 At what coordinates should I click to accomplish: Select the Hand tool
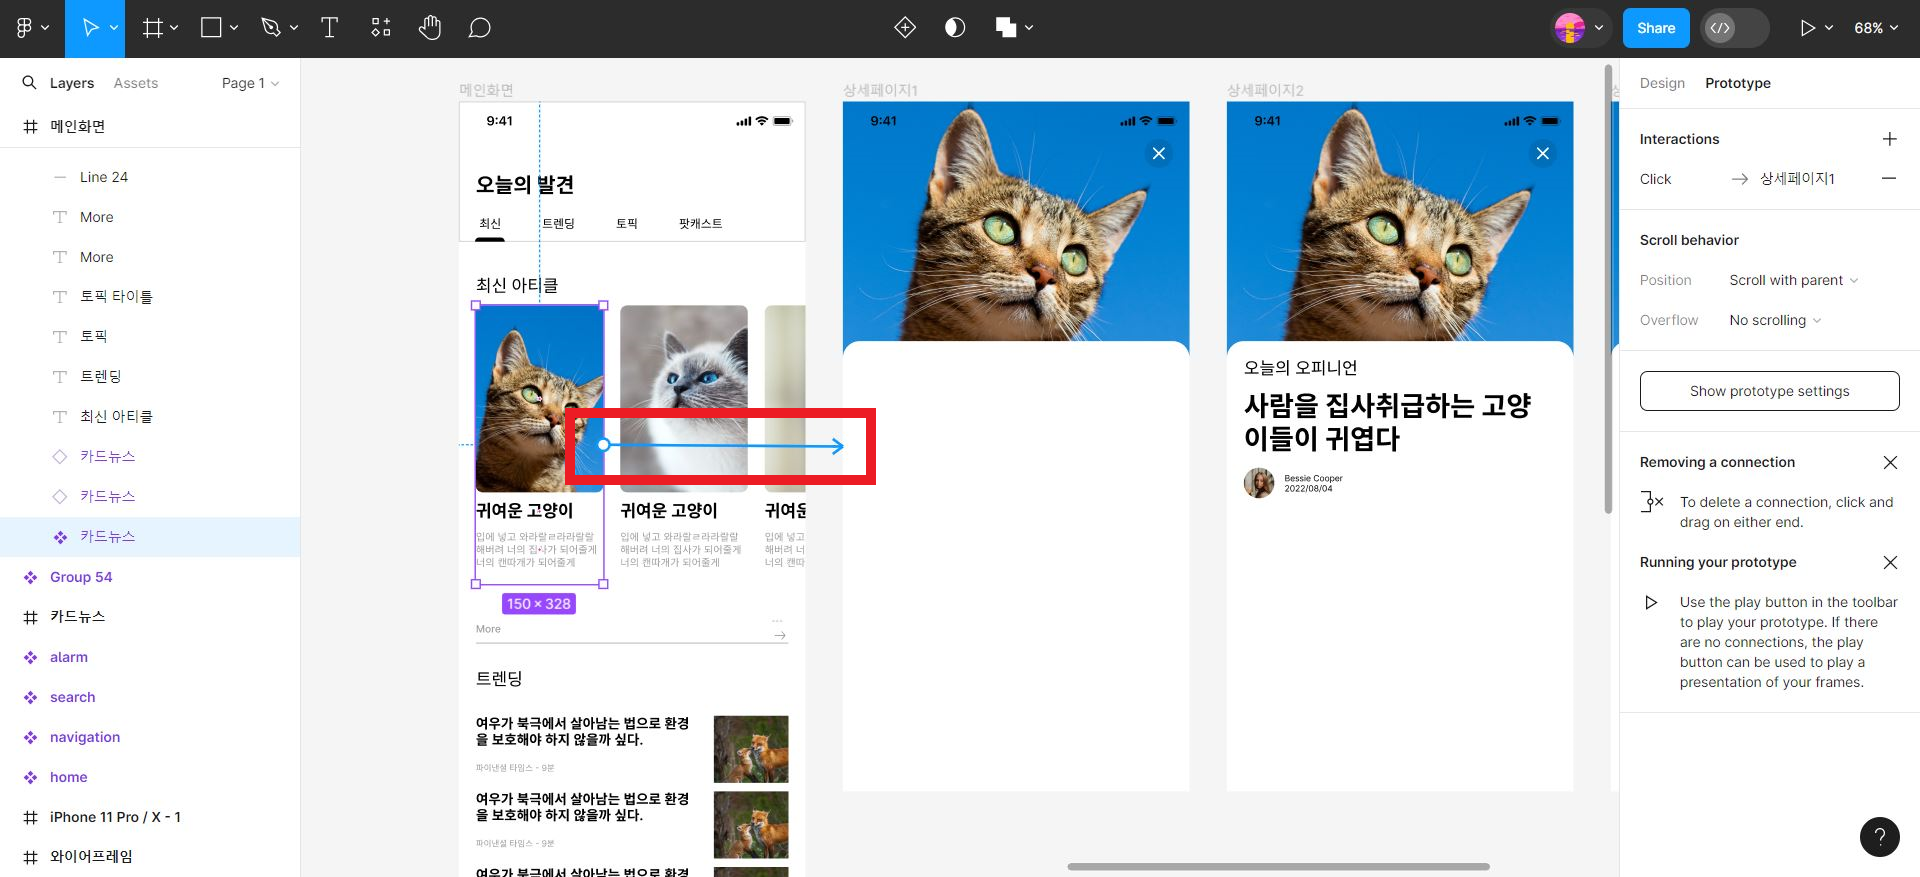[x=430, y=28]
